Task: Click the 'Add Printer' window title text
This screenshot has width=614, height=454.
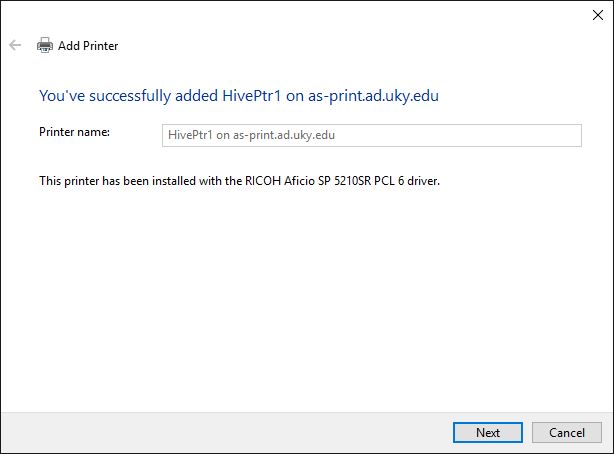Action: point(88,46)
